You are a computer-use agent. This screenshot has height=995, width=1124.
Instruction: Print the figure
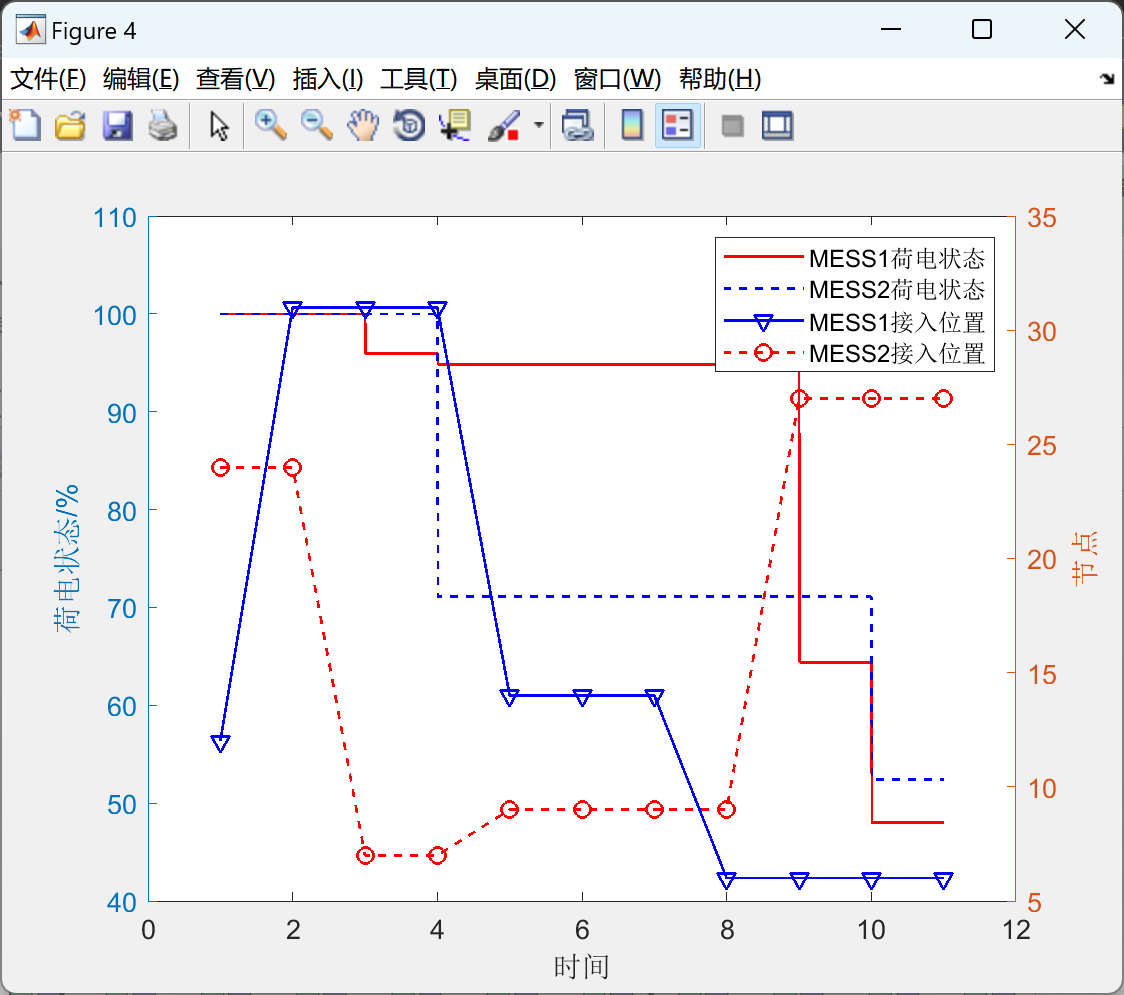pos(163,125)
